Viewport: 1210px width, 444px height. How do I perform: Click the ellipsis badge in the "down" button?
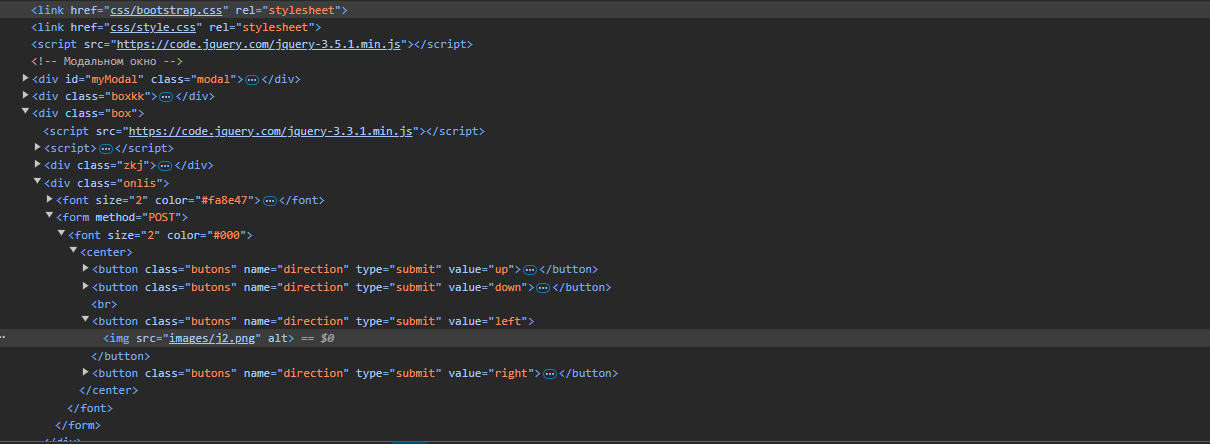tap(543, 287)
